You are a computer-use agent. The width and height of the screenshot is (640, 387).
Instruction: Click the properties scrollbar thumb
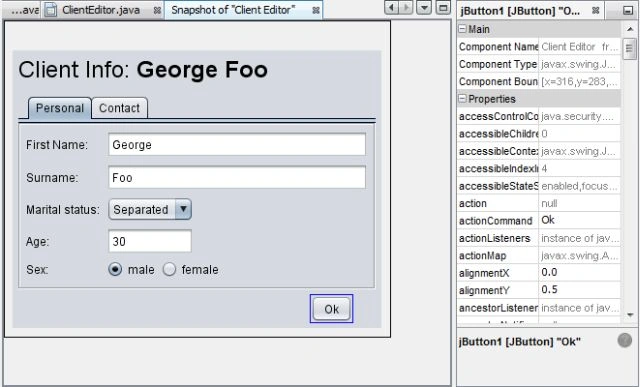(x=629, y=49)
